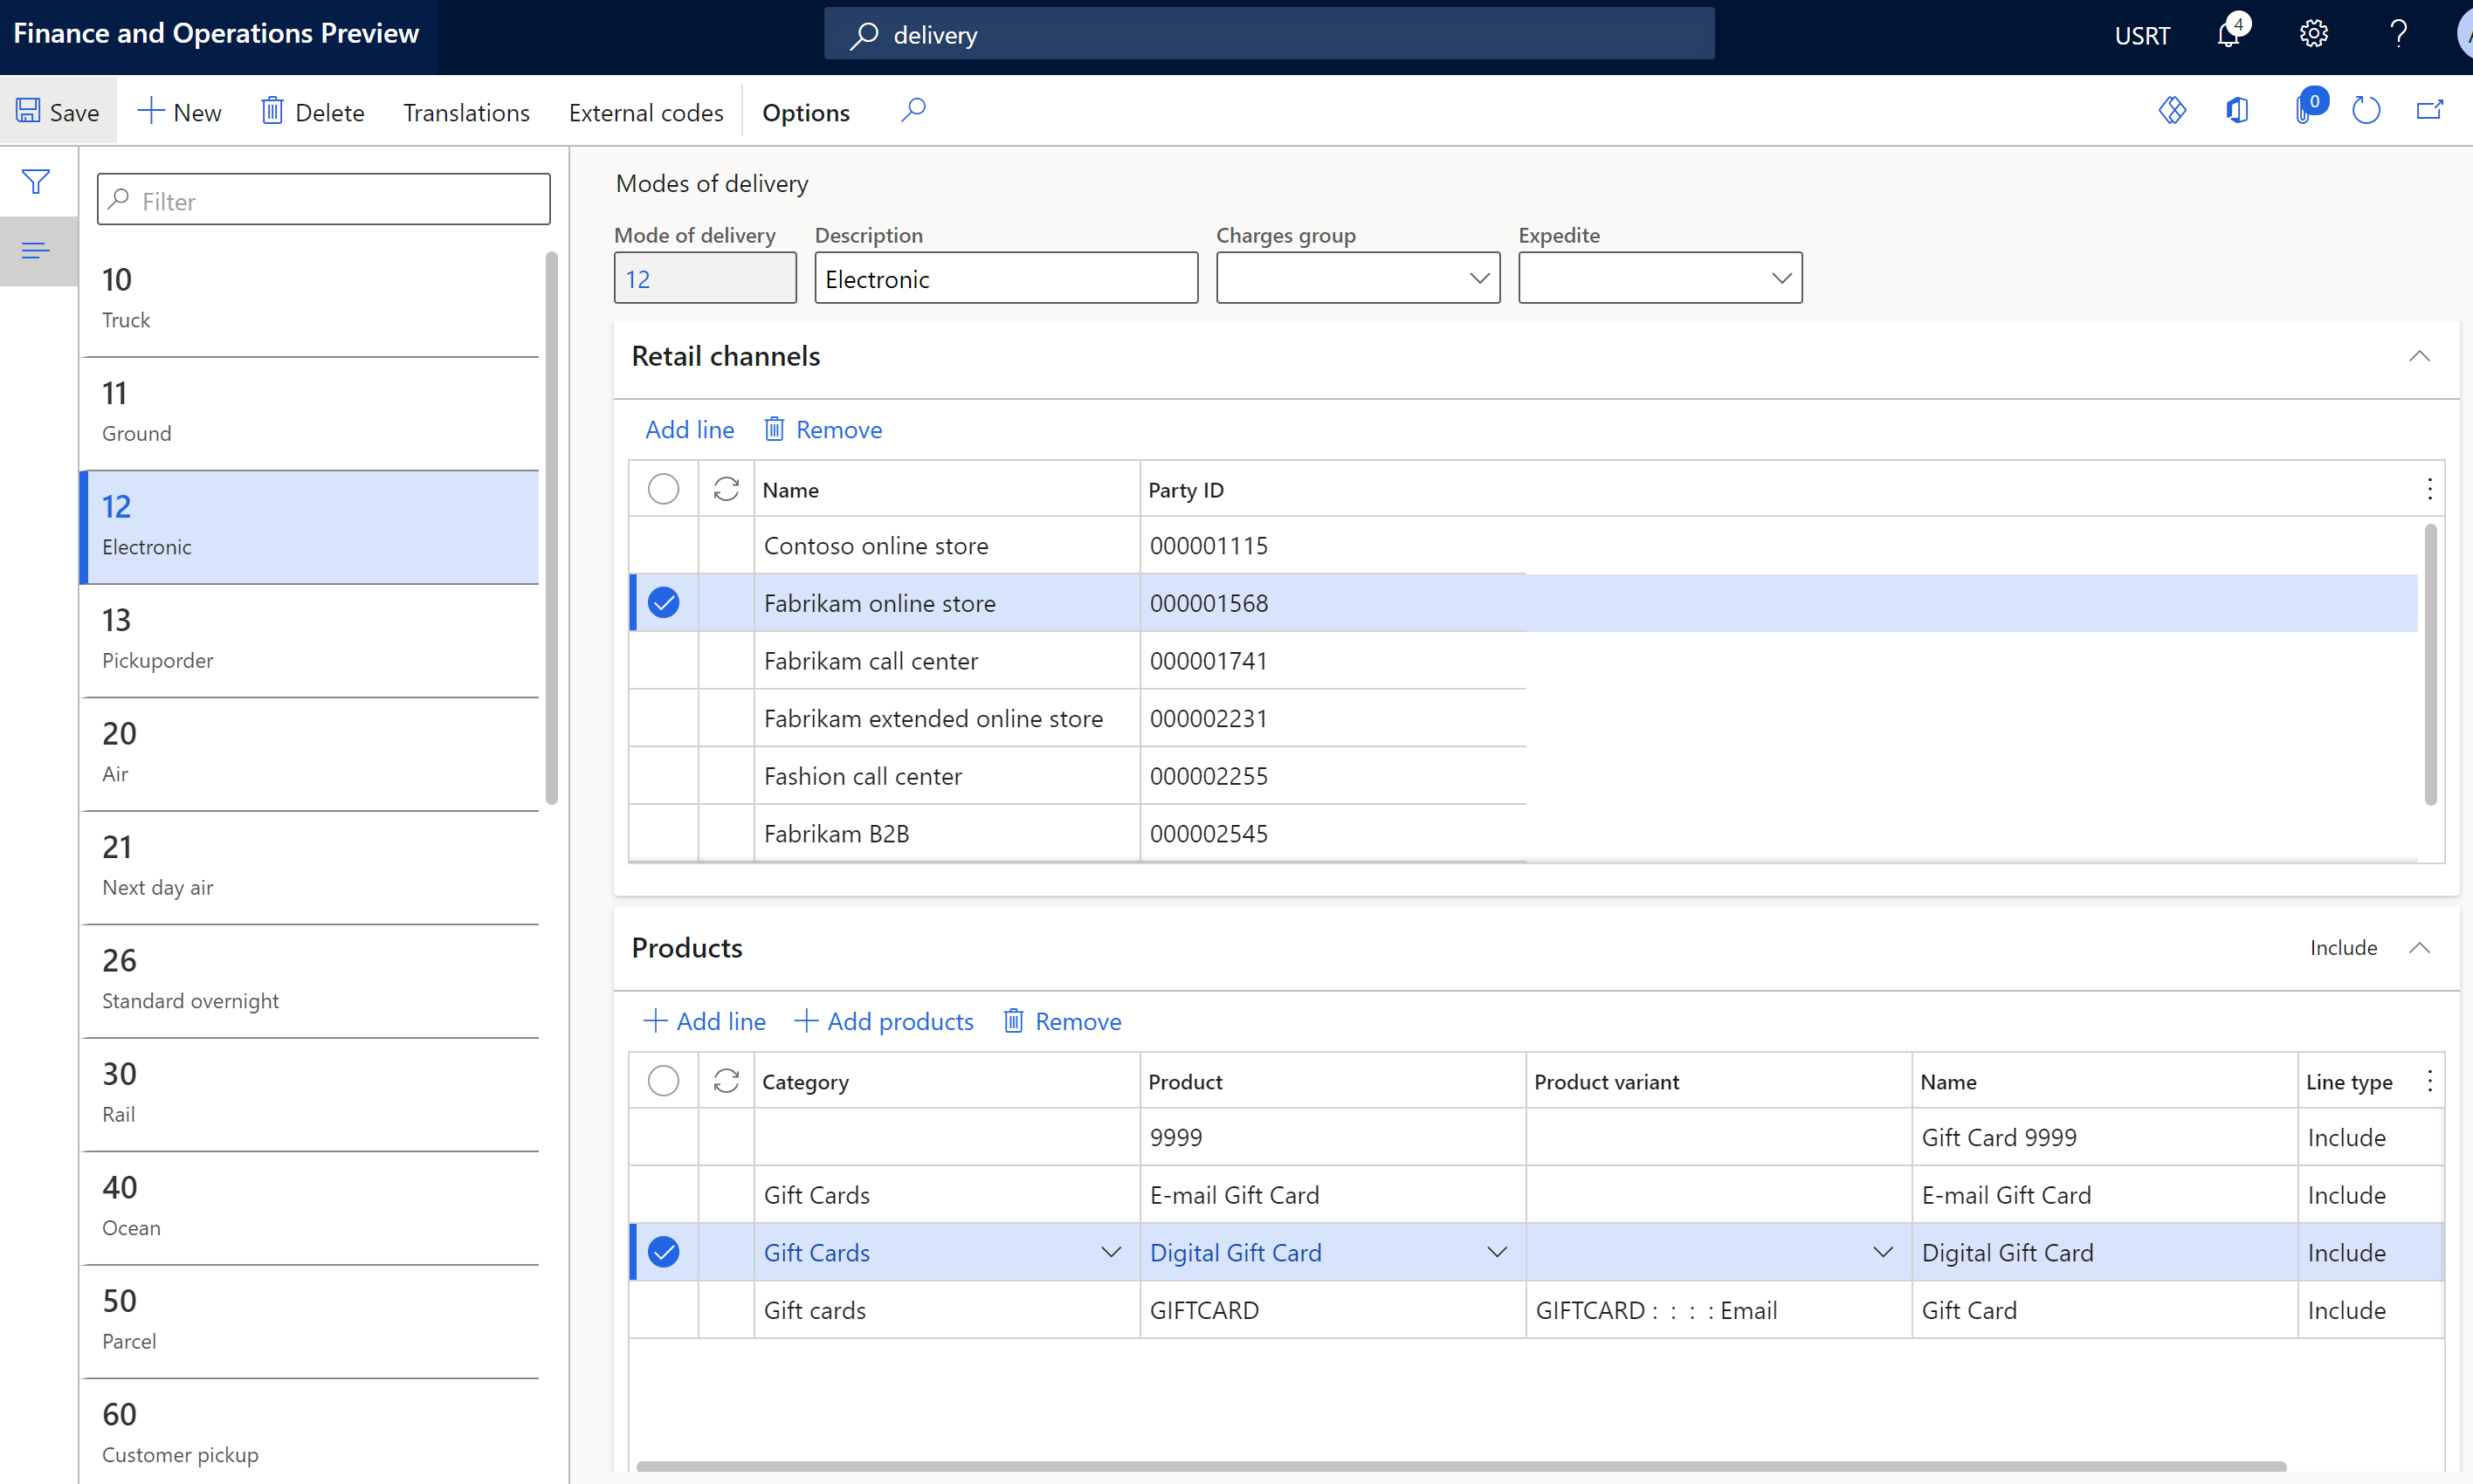Screen dimensions: 2473x1484
Task: Click the Translations menu item
Action: tap(465, 112)
